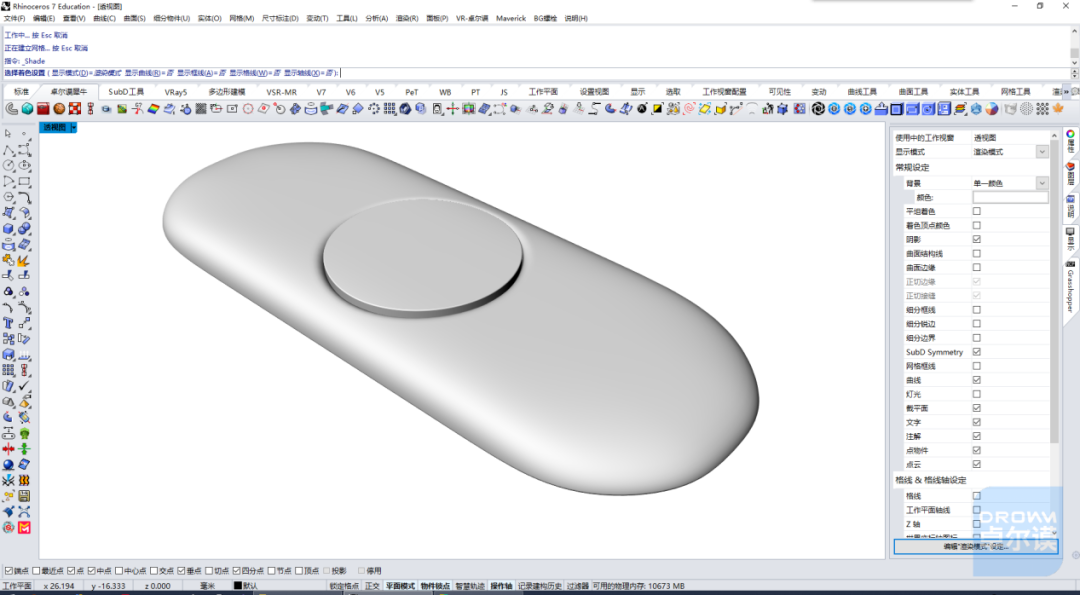Image resolution: width=1080 pixels, height=595 pixels.
Task: Click the checkmark icon in left toolbar
Action: (24, 386)
